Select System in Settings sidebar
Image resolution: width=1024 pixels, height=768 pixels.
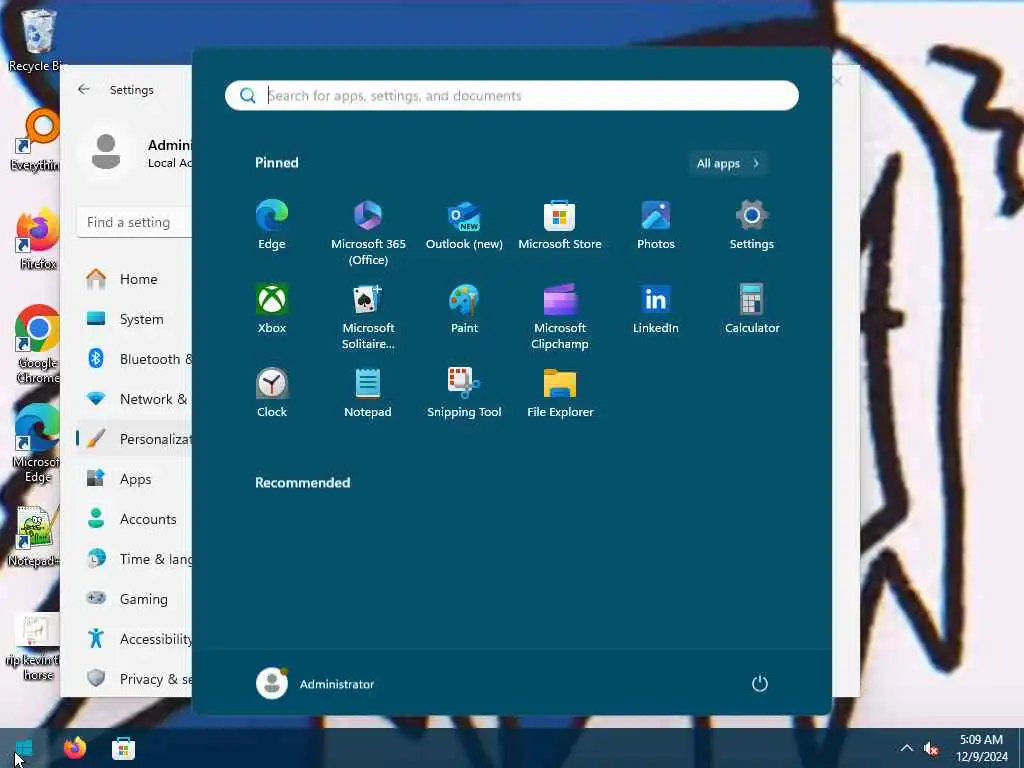point(134,319)
